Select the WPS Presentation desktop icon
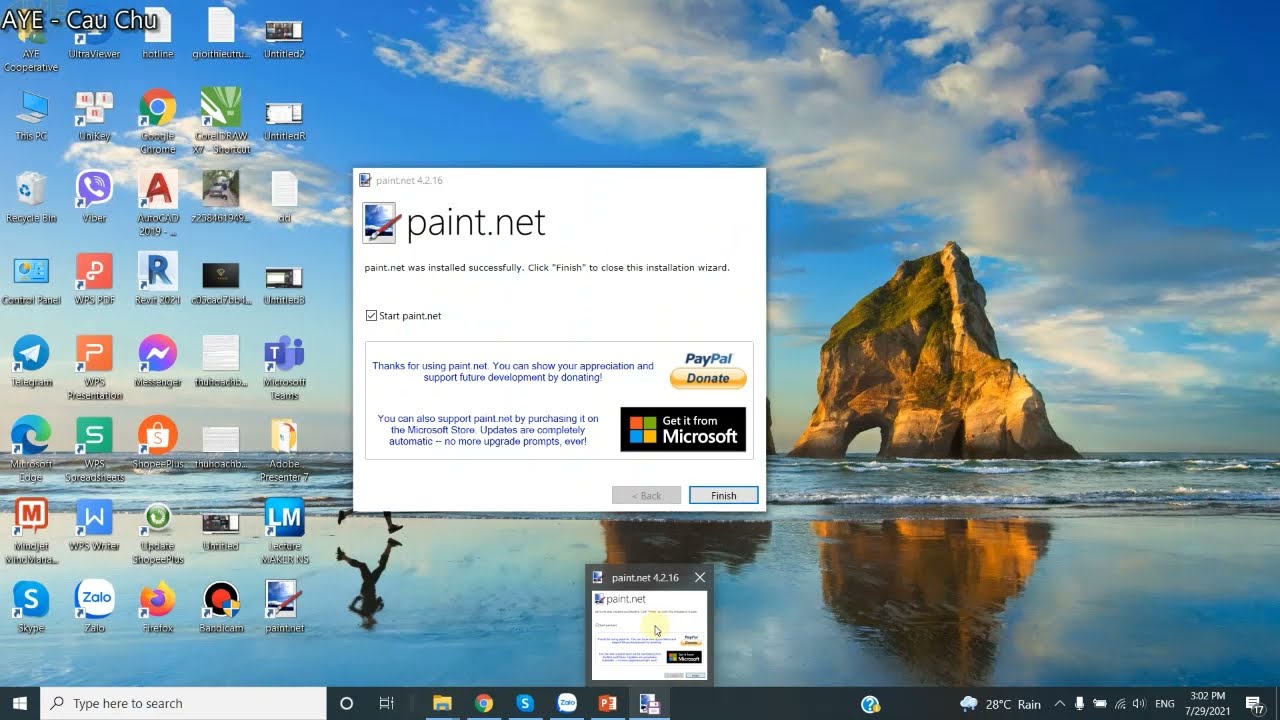The height and width of the screenshot is (720, 1280). click(x=94, y=367)
